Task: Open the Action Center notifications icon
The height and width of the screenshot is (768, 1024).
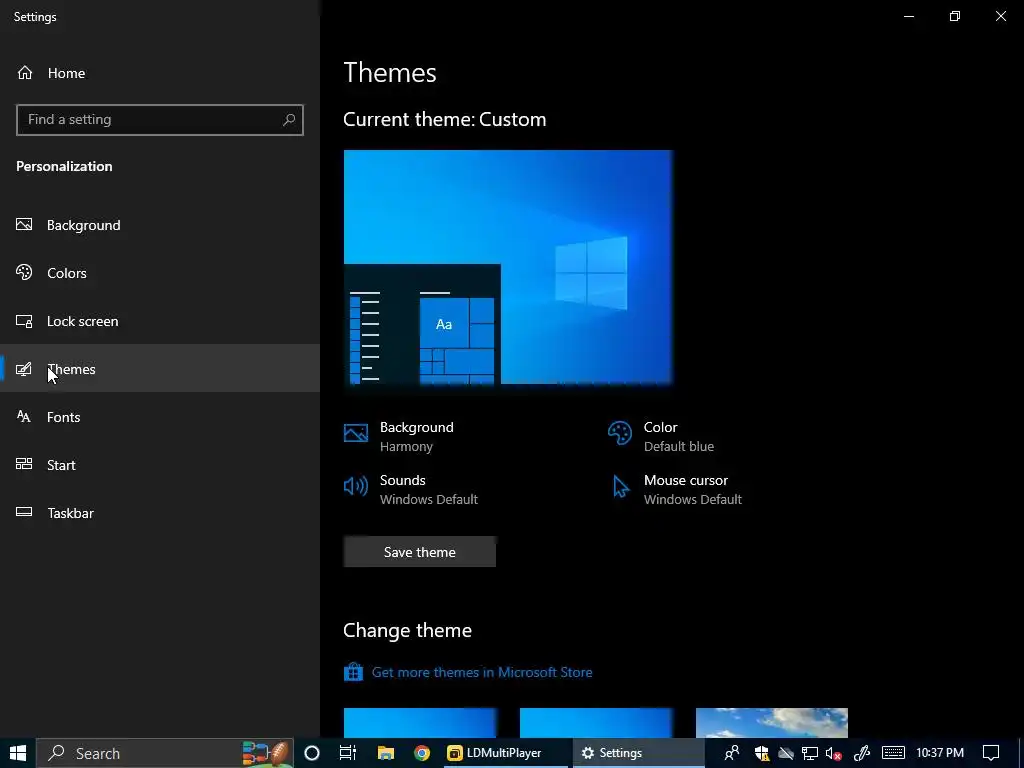Action: pyautogui.click(x=991, y=753)
